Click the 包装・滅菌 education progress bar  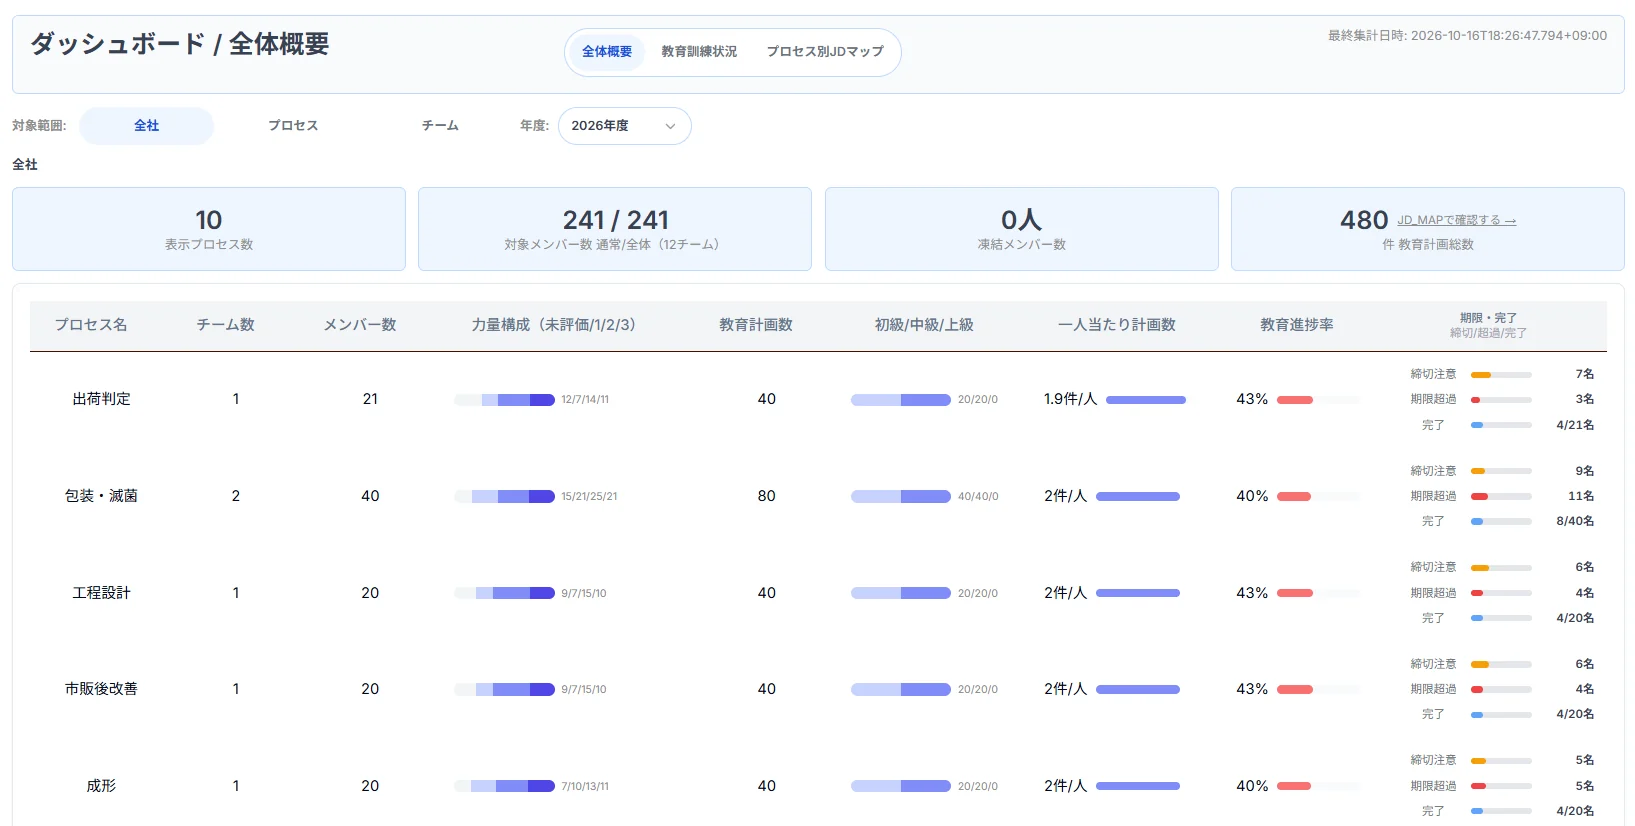[1318, 496]
